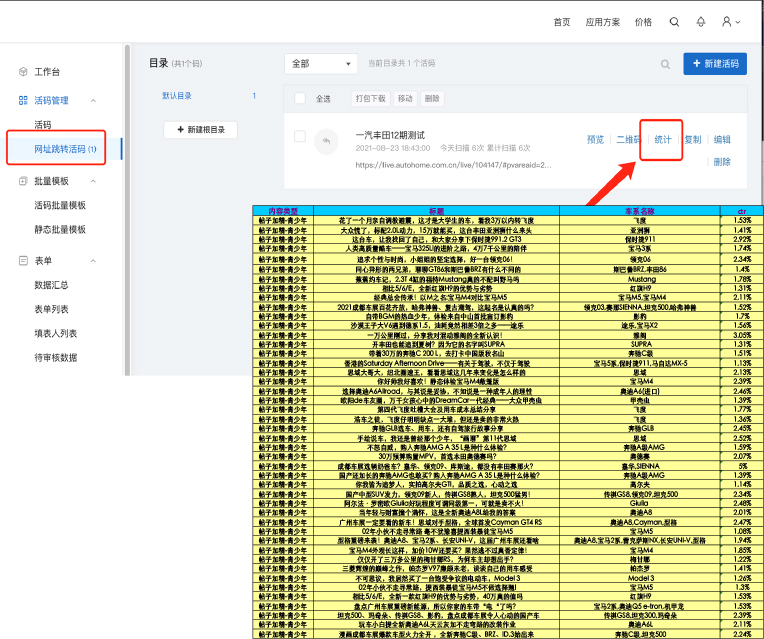Collapse the 表单 section chevron
This screenshot has height=639, width=764.
(x=93, y=261)
